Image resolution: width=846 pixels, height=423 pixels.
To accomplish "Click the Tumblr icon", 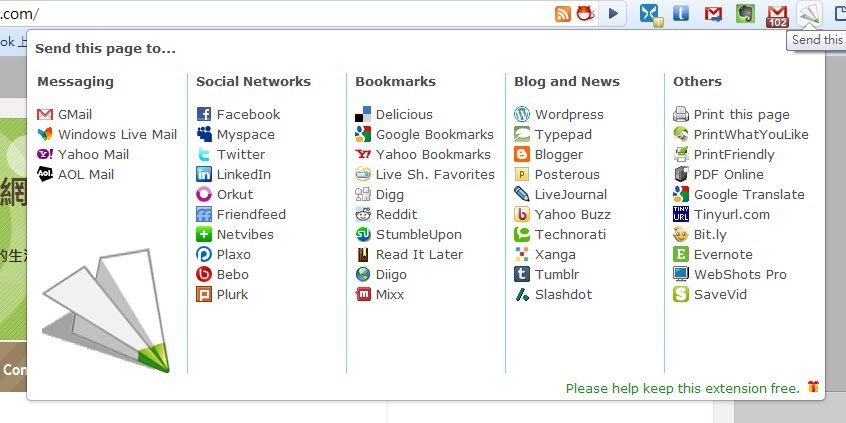I will pos(522,274).
